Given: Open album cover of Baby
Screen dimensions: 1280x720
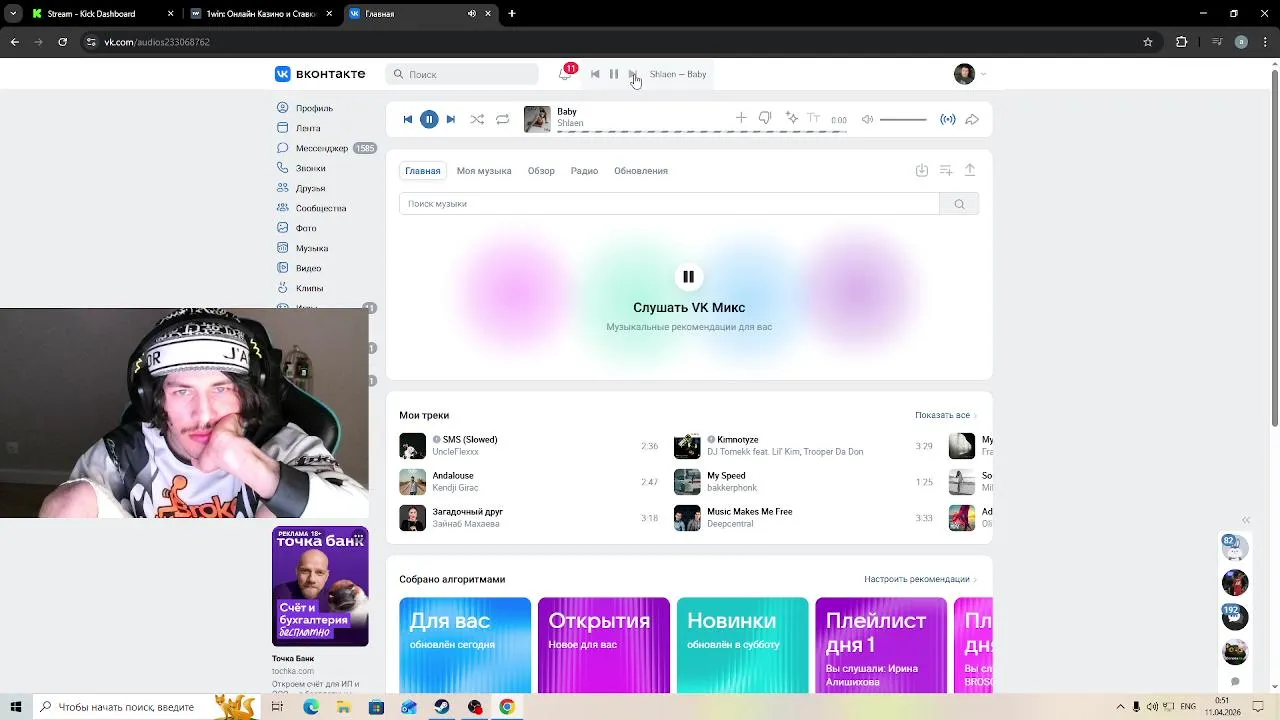Looking at the screenshot, I should [537, 119].
